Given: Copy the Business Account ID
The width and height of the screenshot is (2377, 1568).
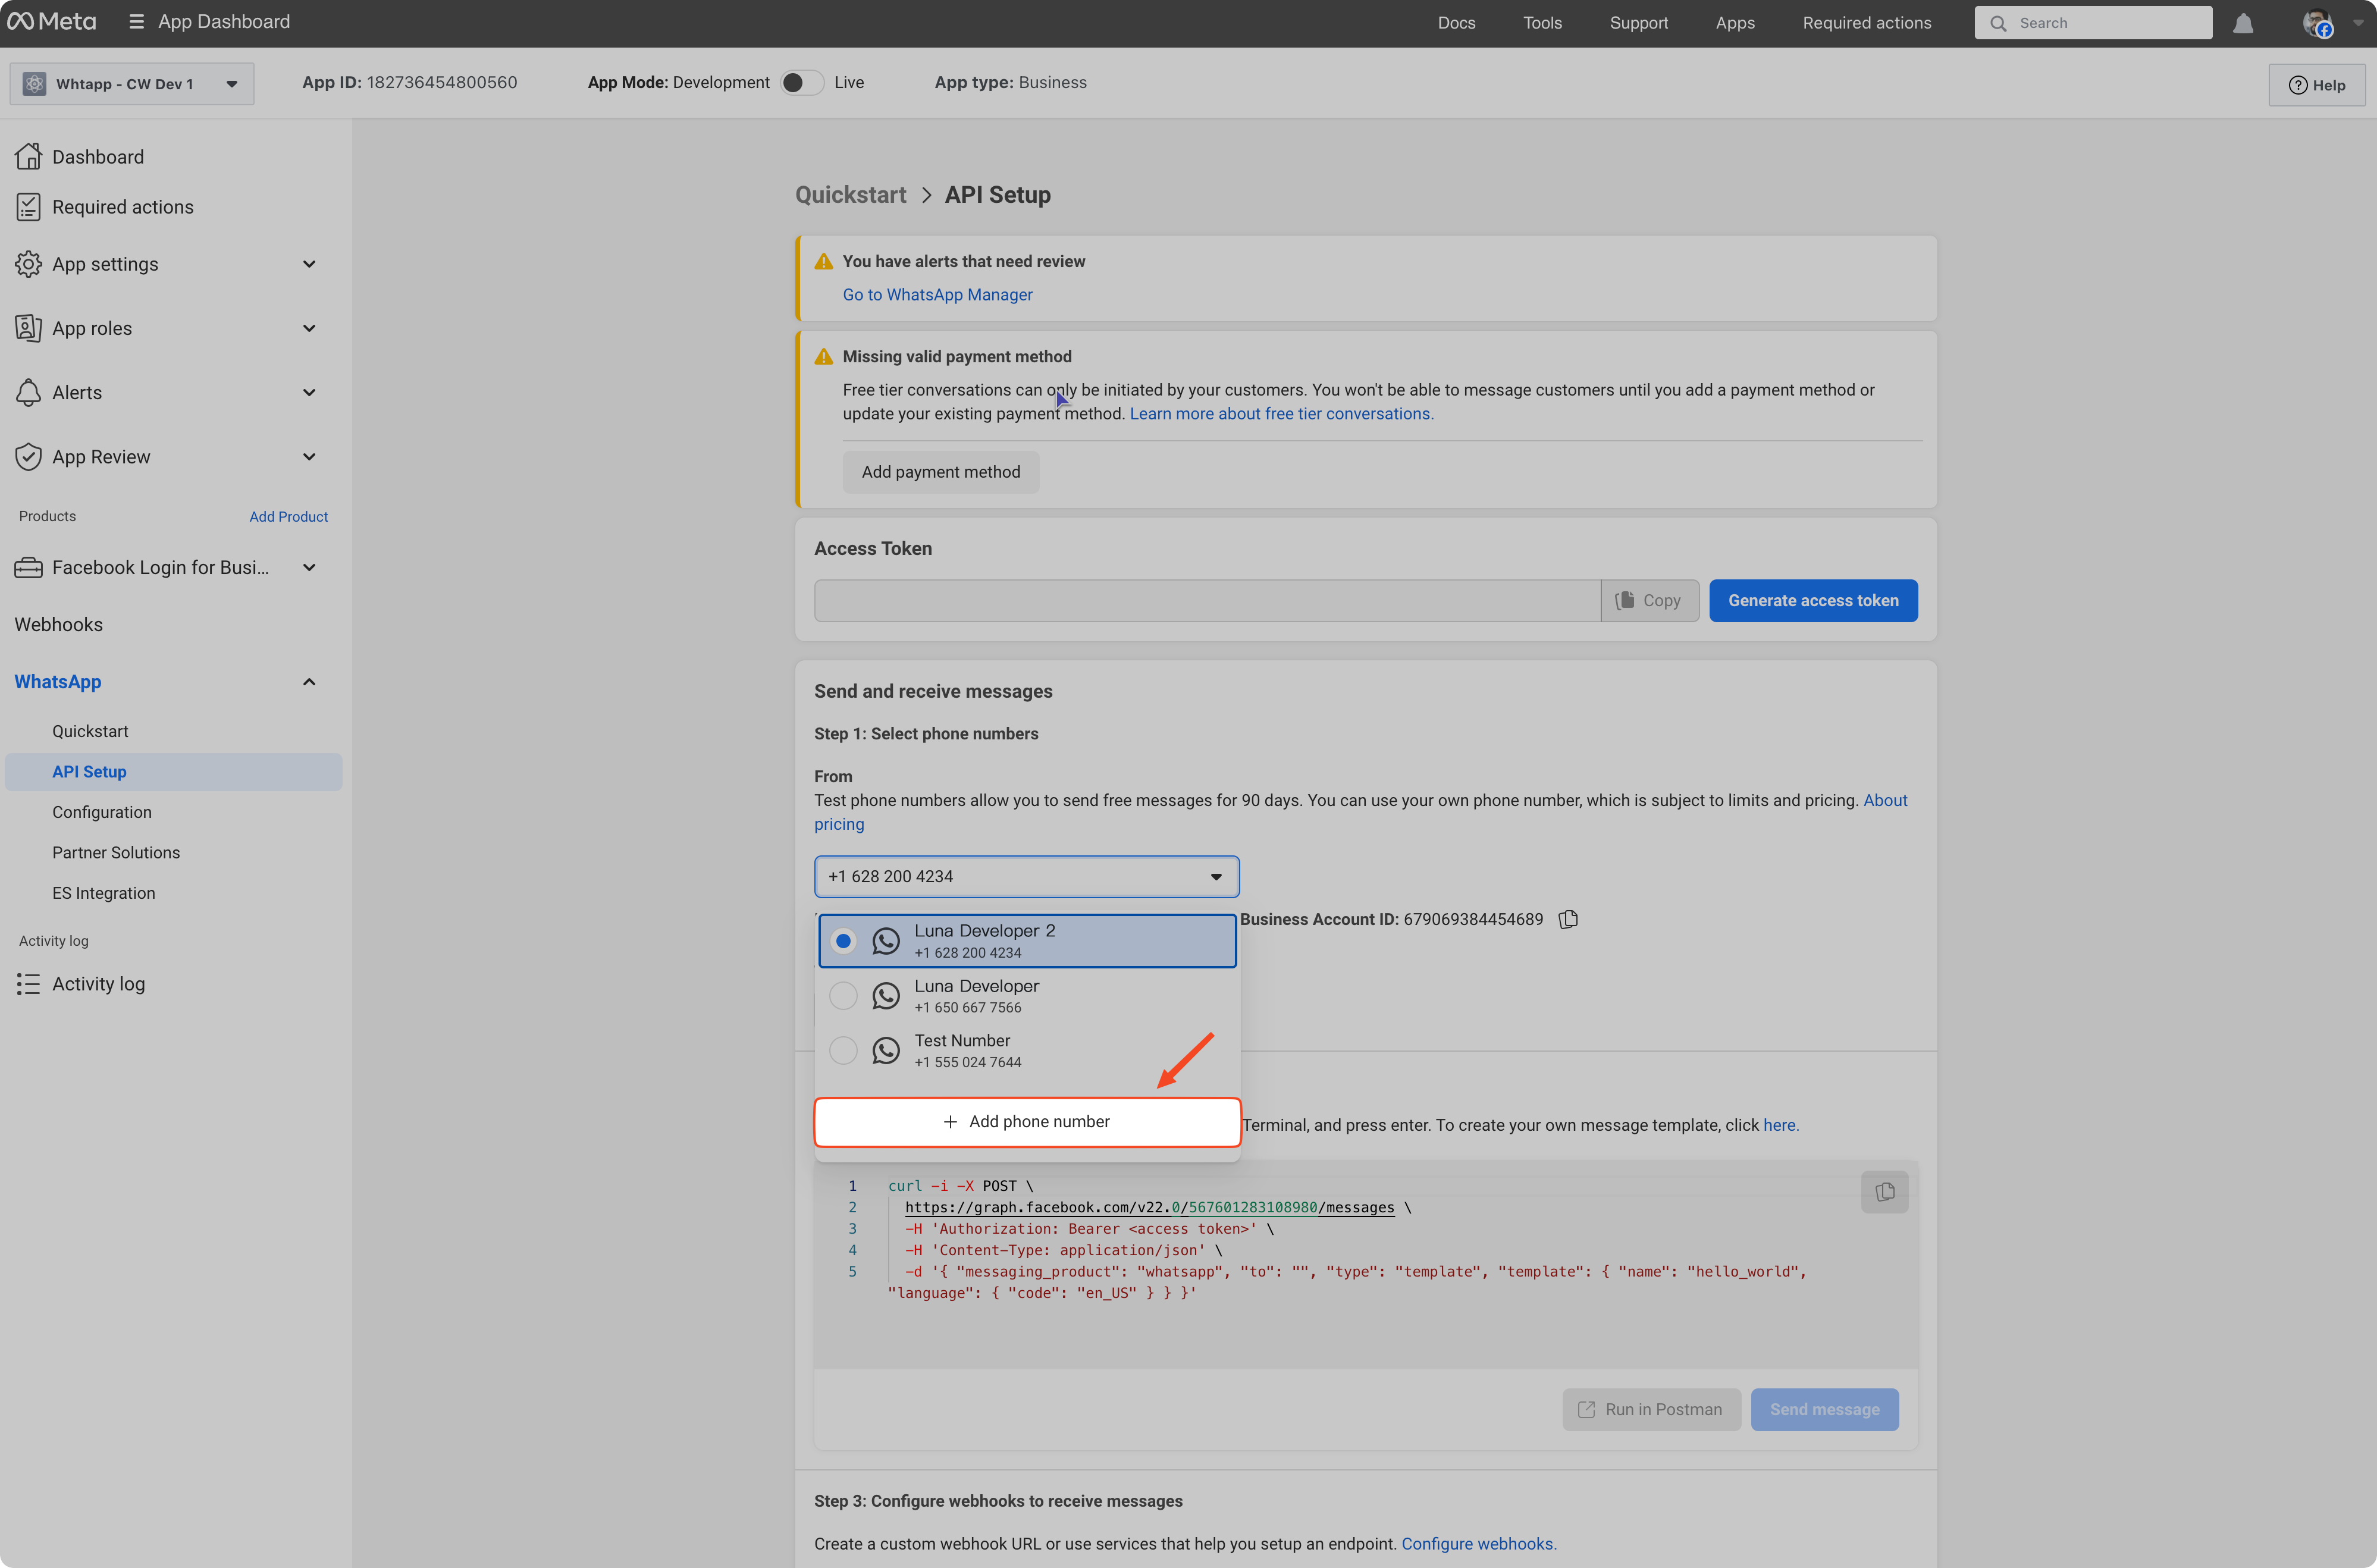Looking at the screenshot, I should coord(1568,919).
